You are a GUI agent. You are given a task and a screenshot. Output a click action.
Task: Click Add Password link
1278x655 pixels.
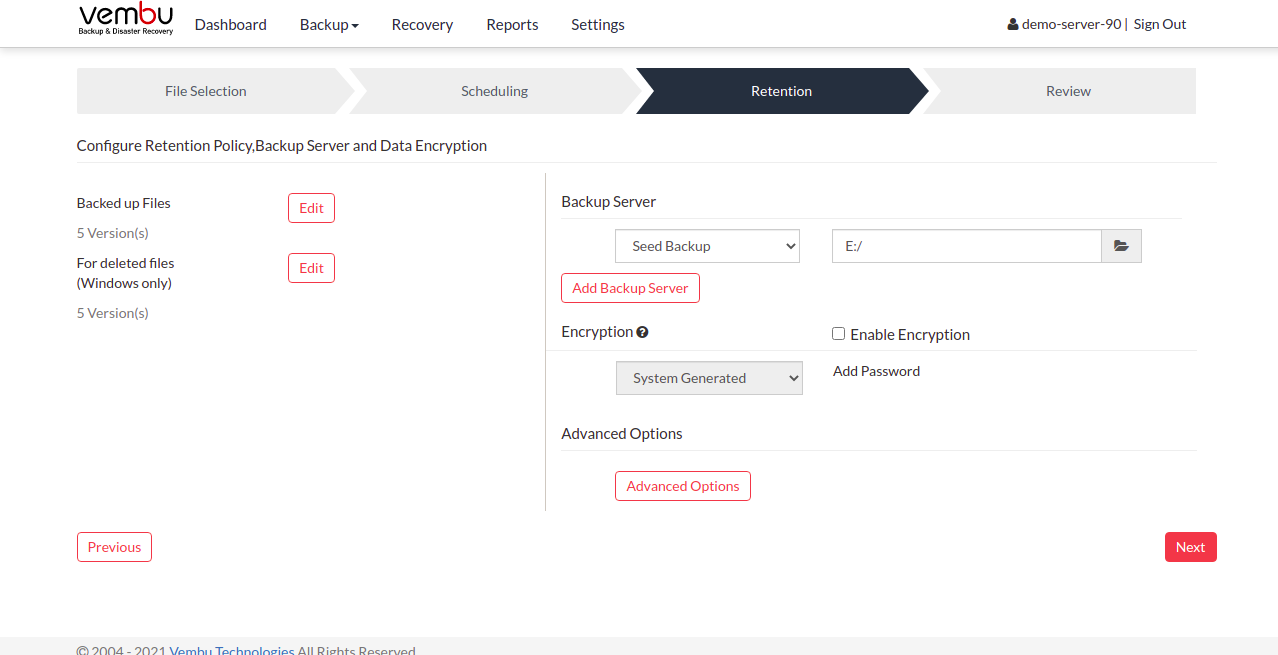pos(876,371)
